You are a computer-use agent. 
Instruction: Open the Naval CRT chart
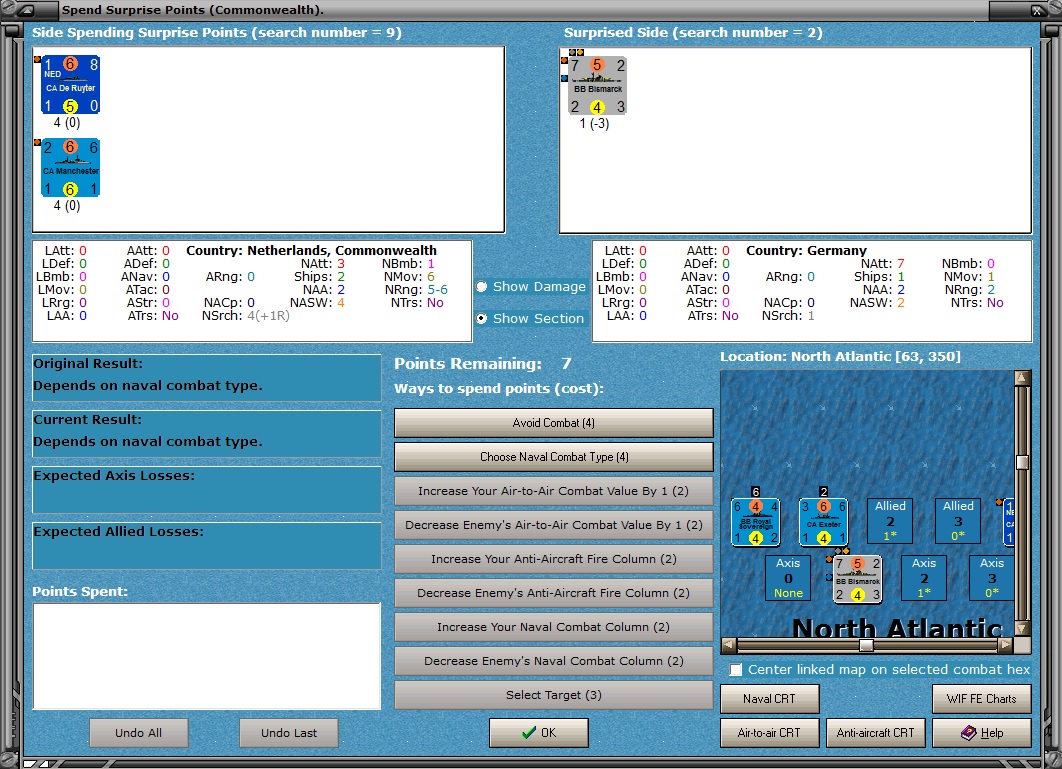tap(769, 699)
